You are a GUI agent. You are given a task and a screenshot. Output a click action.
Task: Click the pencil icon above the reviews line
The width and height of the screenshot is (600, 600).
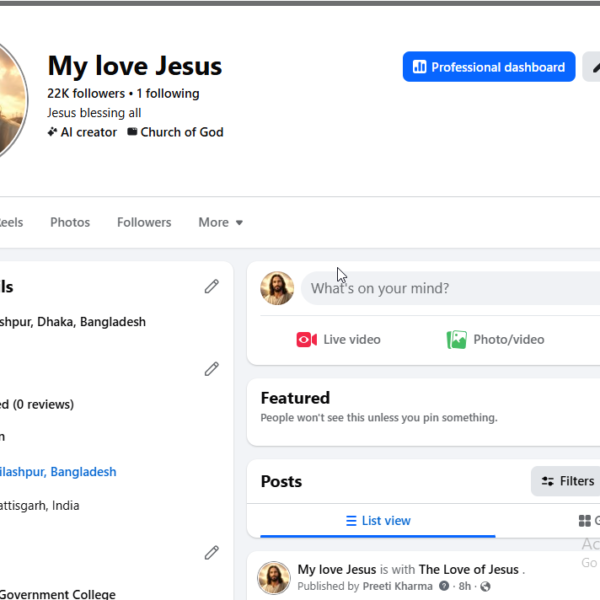point(212,369)
